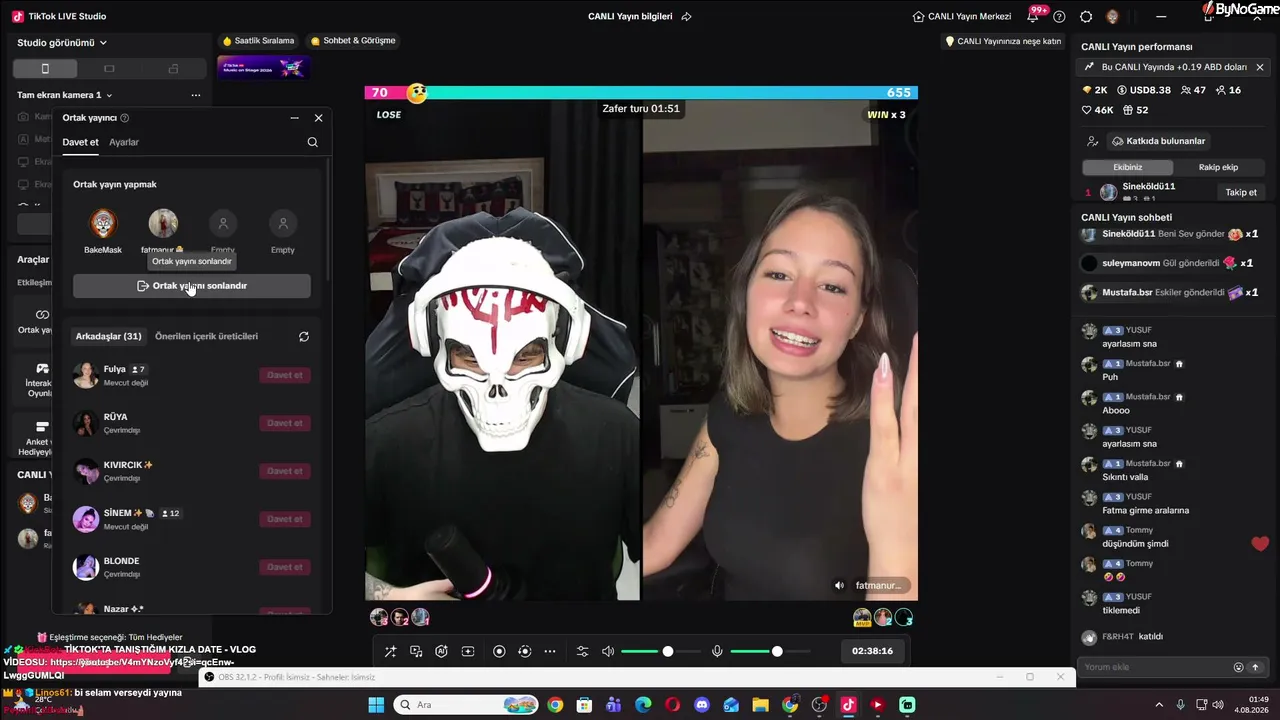Search in the Ortak yayıncı panel
The image size is (1280, 720).
pyautogui.click(x=313, y=142)
